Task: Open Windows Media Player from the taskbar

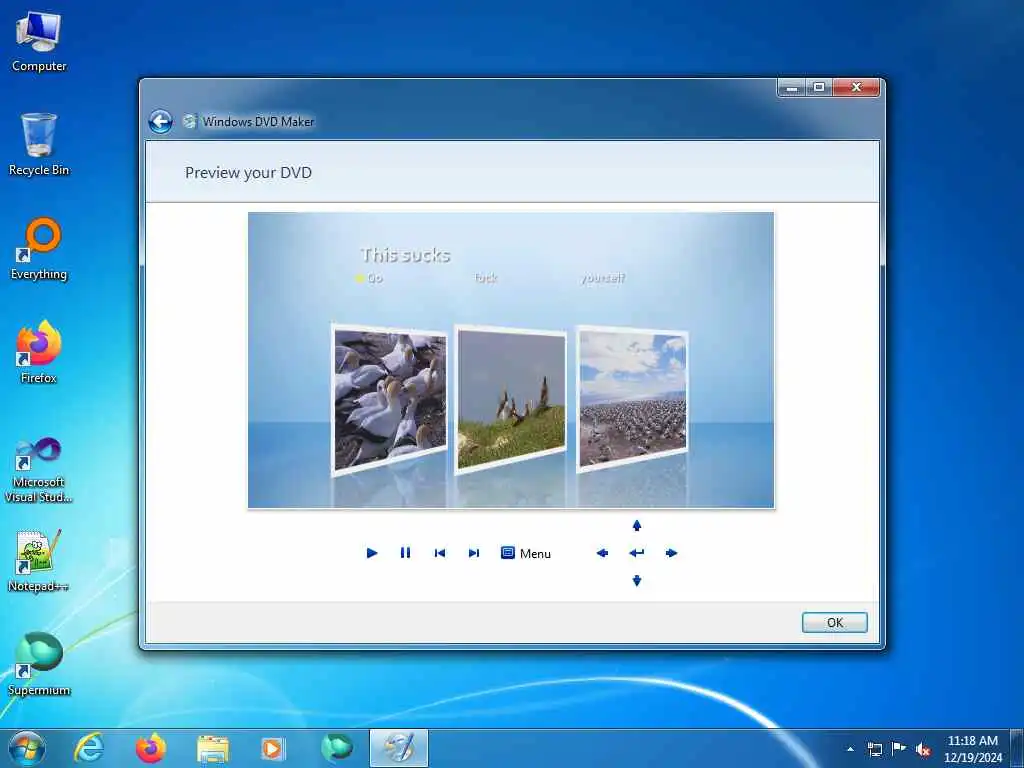Action: pos(272,748)
